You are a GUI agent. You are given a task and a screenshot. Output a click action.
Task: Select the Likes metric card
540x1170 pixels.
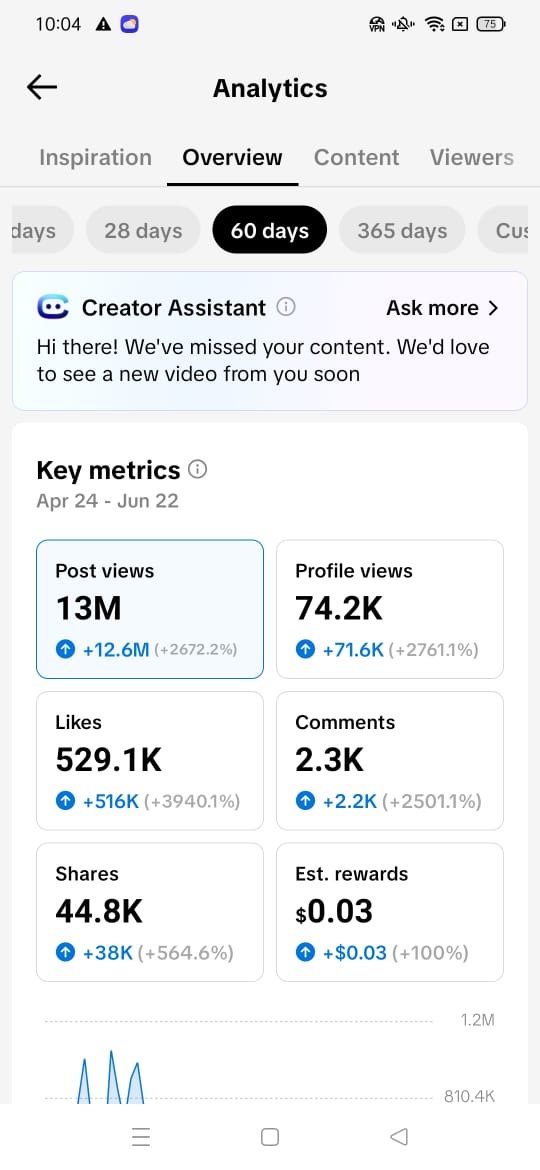[x=150, y=760]
